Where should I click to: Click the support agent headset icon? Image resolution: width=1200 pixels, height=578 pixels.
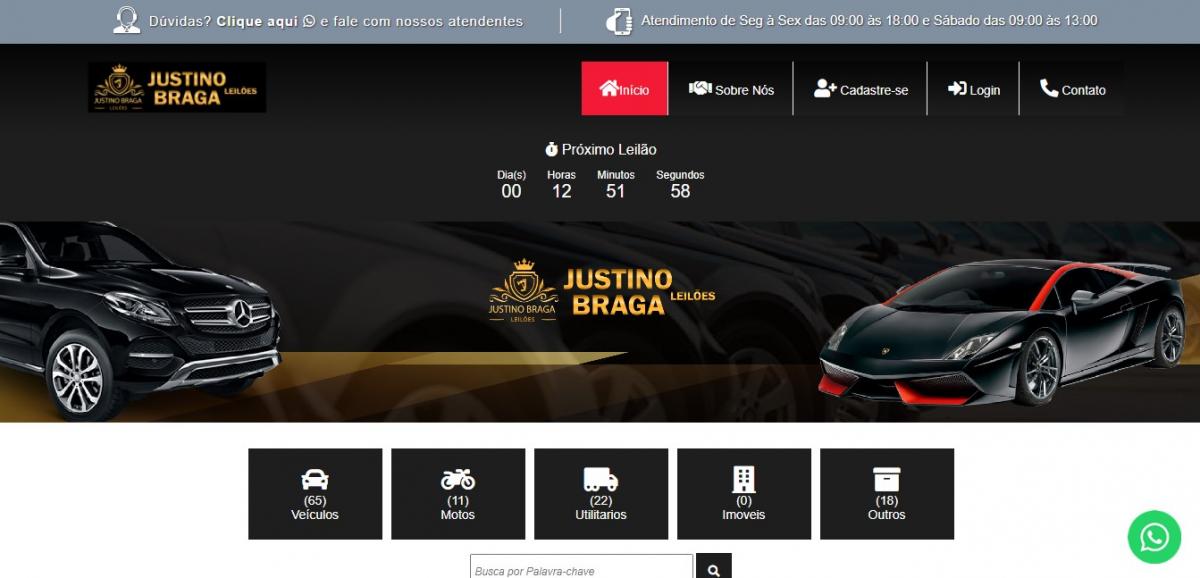click(127, 21)
